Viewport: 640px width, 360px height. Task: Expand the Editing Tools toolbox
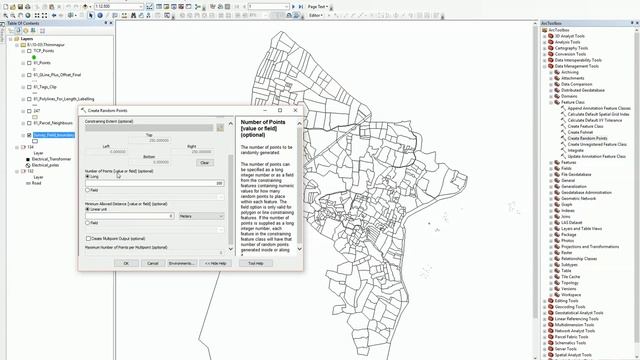[544, 301]
